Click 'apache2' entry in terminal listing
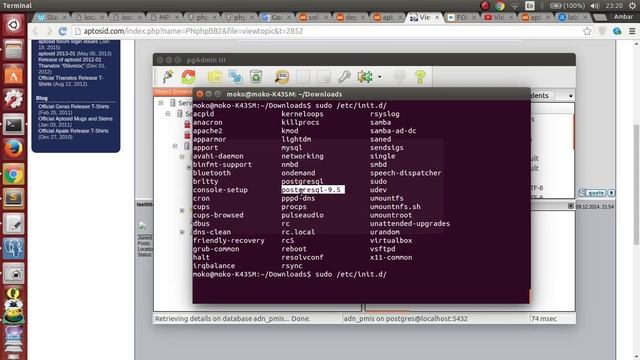 pyautogui.click(x=208, y=131)
